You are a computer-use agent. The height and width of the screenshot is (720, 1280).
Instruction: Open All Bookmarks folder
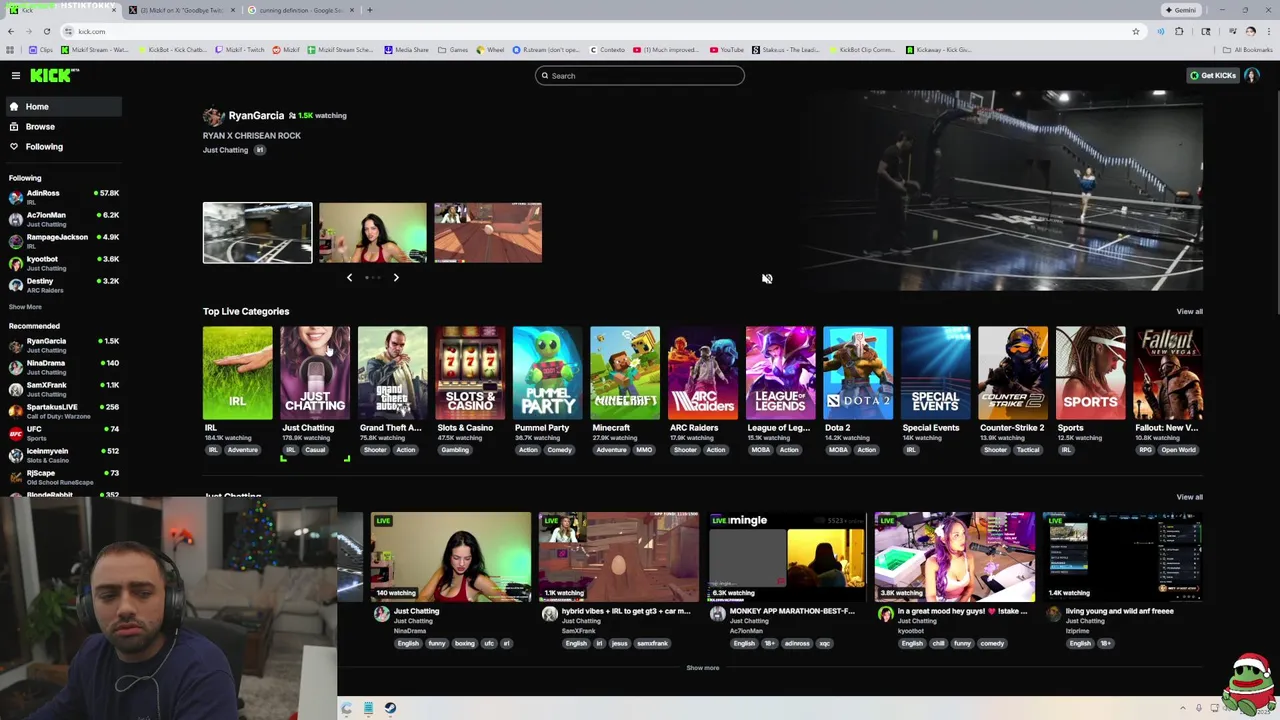1248,49
